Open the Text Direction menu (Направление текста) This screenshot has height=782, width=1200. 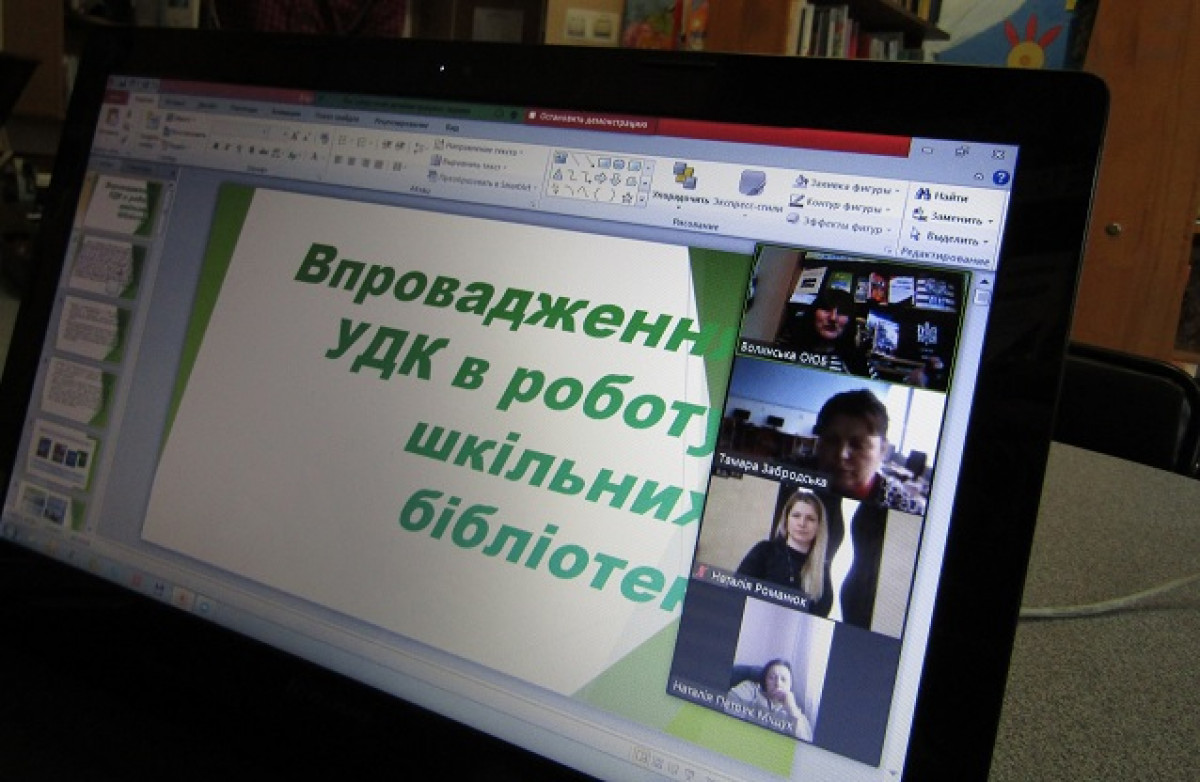tap(478, 150)
